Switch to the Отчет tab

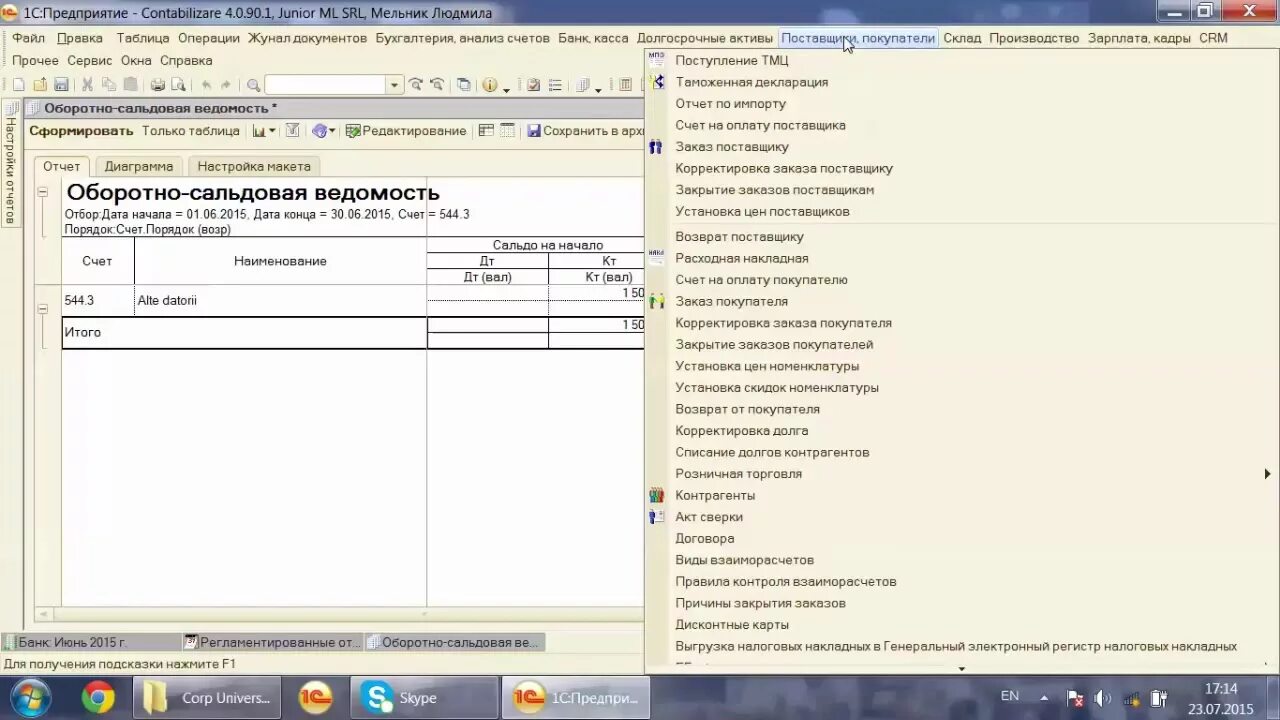pyautogui.click(x=62, y=166)
